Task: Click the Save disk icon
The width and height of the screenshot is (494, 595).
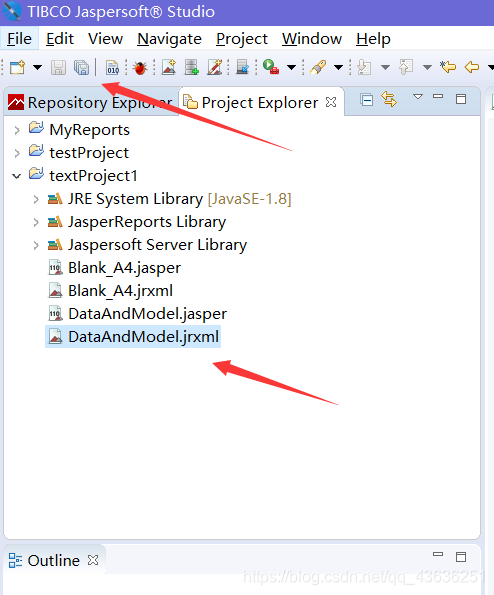Action: (x=58, y=68)
